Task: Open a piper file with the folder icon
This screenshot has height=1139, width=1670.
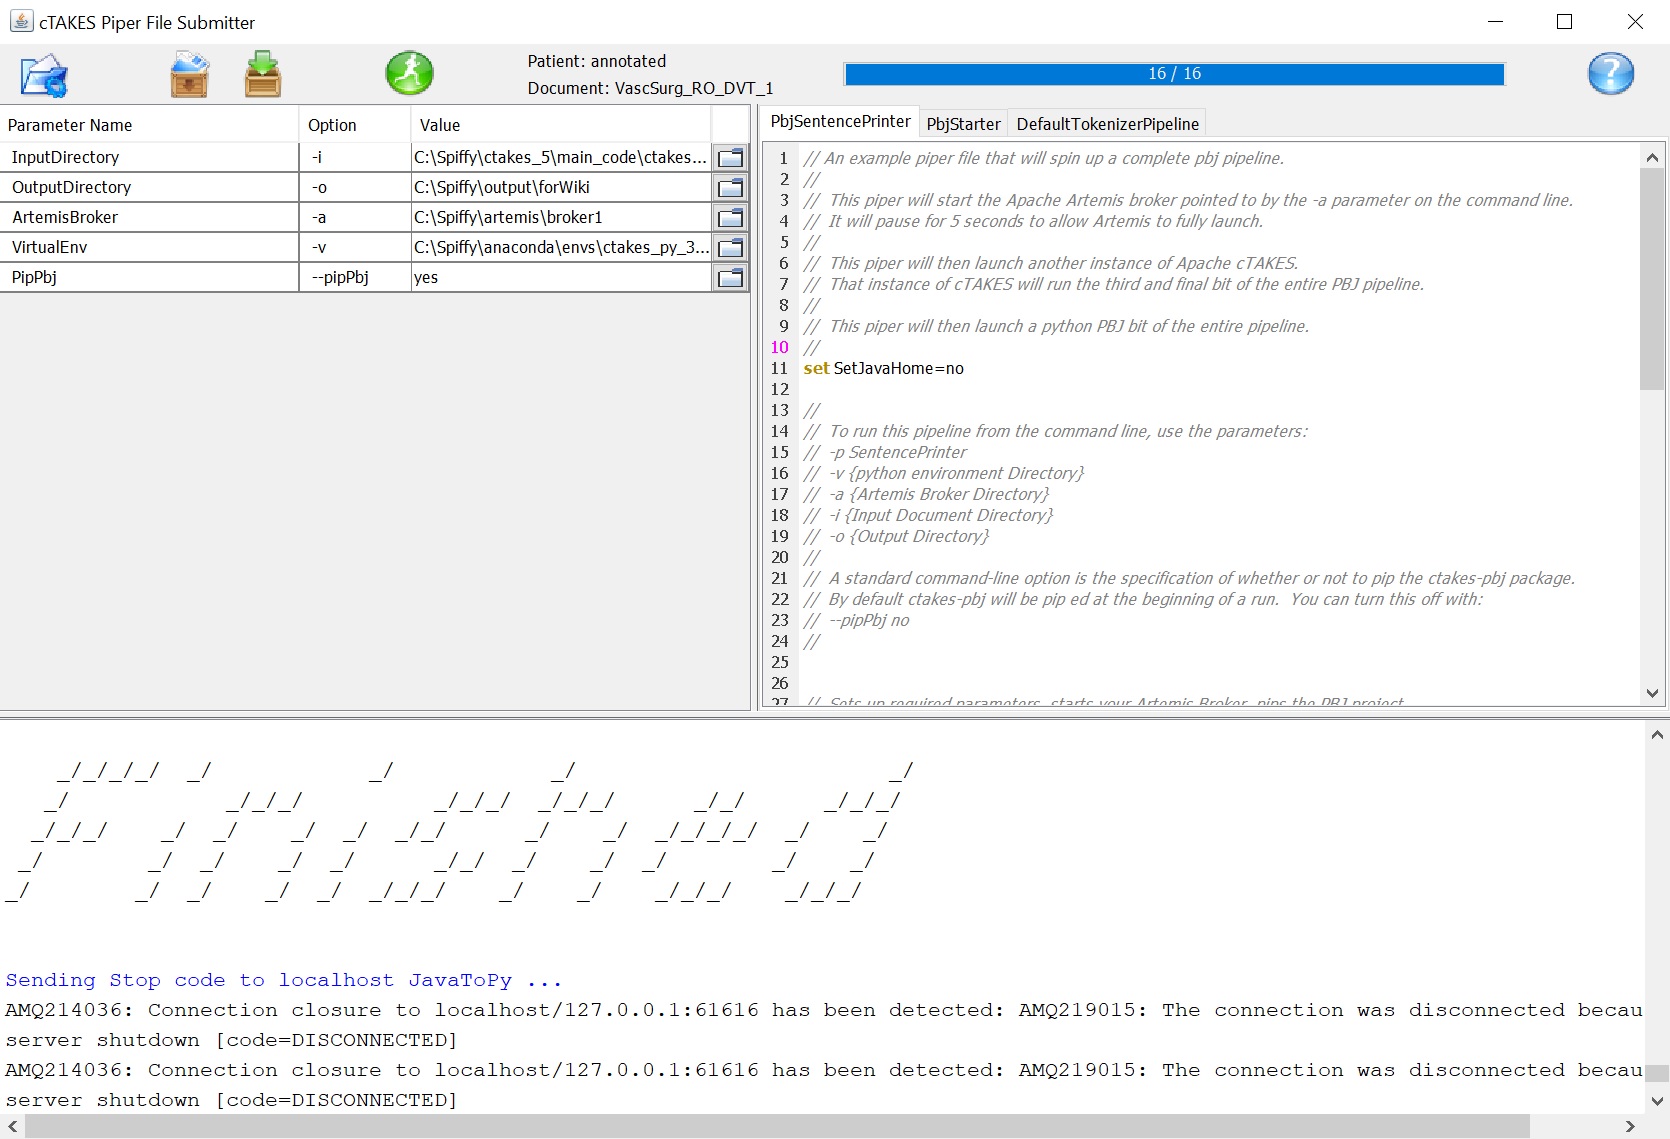Action: coord(44,76)
